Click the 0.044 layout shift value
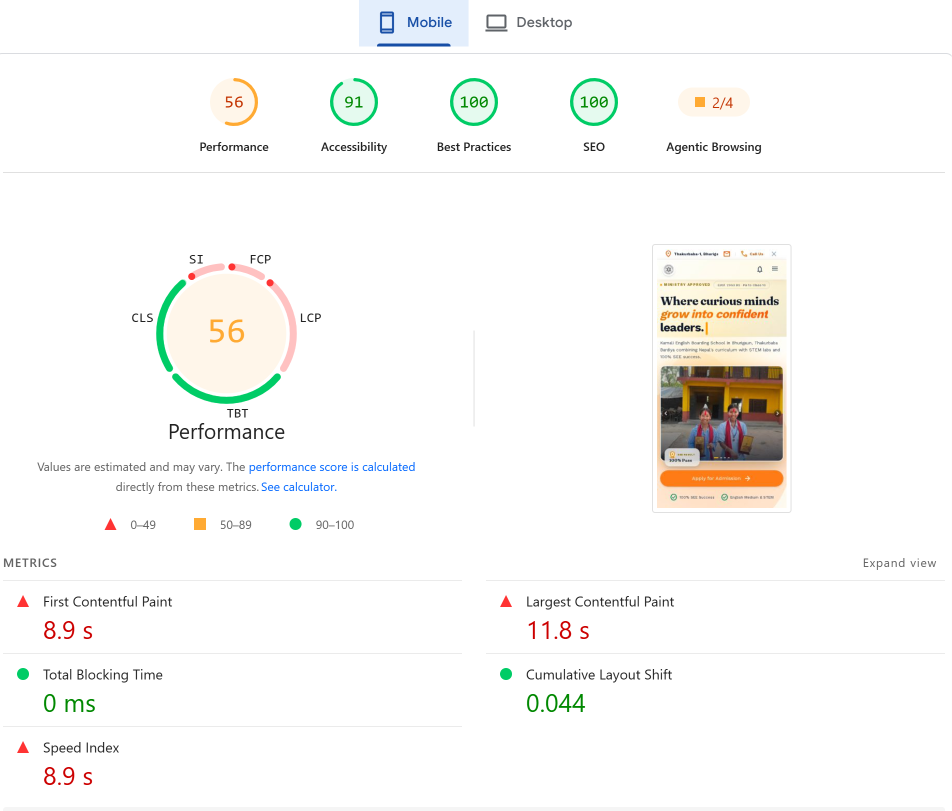 (x=556, y=703)
